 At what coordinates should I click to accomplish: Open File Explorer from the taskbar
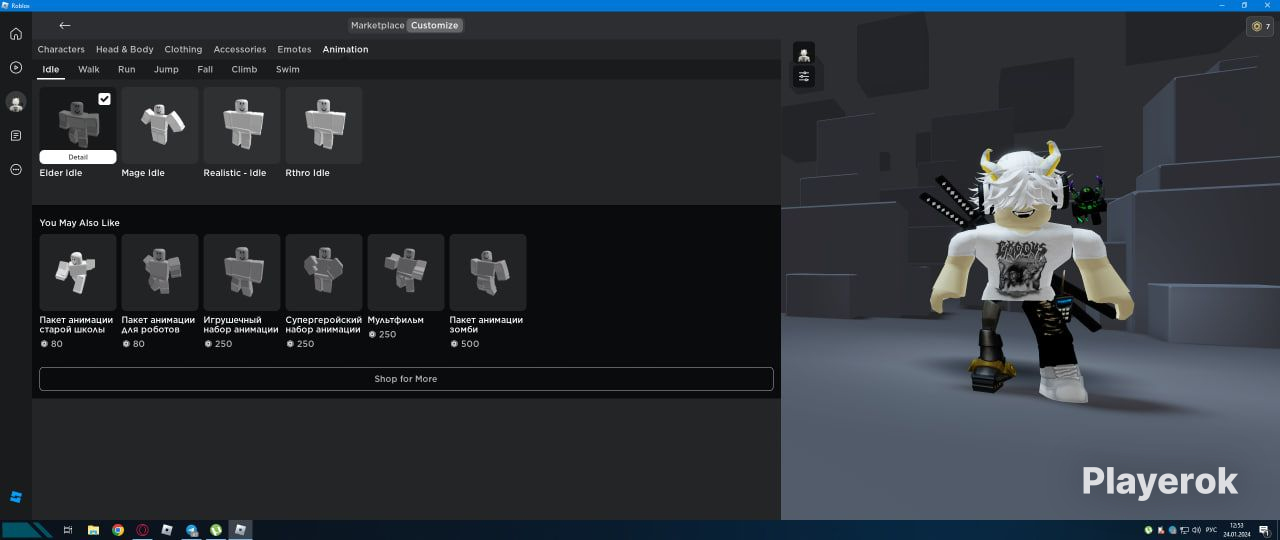93,530
